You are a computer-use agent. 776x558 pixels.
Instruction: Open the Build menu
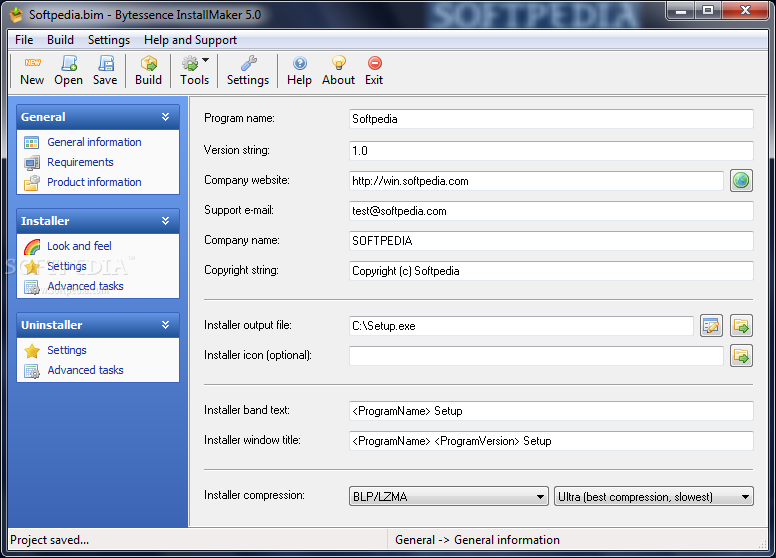click(60, 40)
